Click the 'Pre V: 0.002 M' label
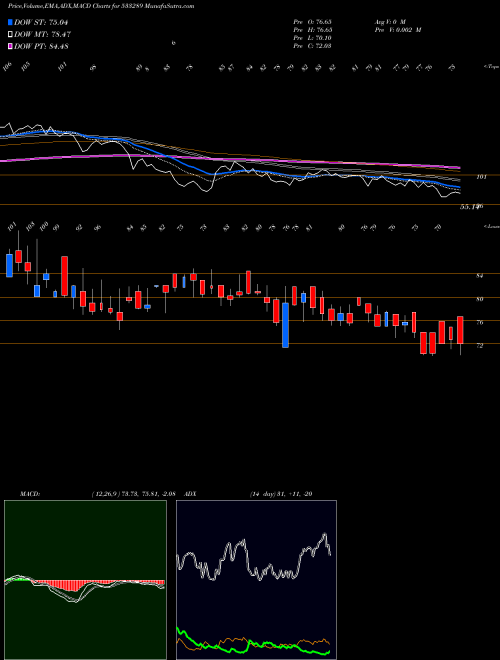This screenshot has width=500, height=660. coord(397,30)
